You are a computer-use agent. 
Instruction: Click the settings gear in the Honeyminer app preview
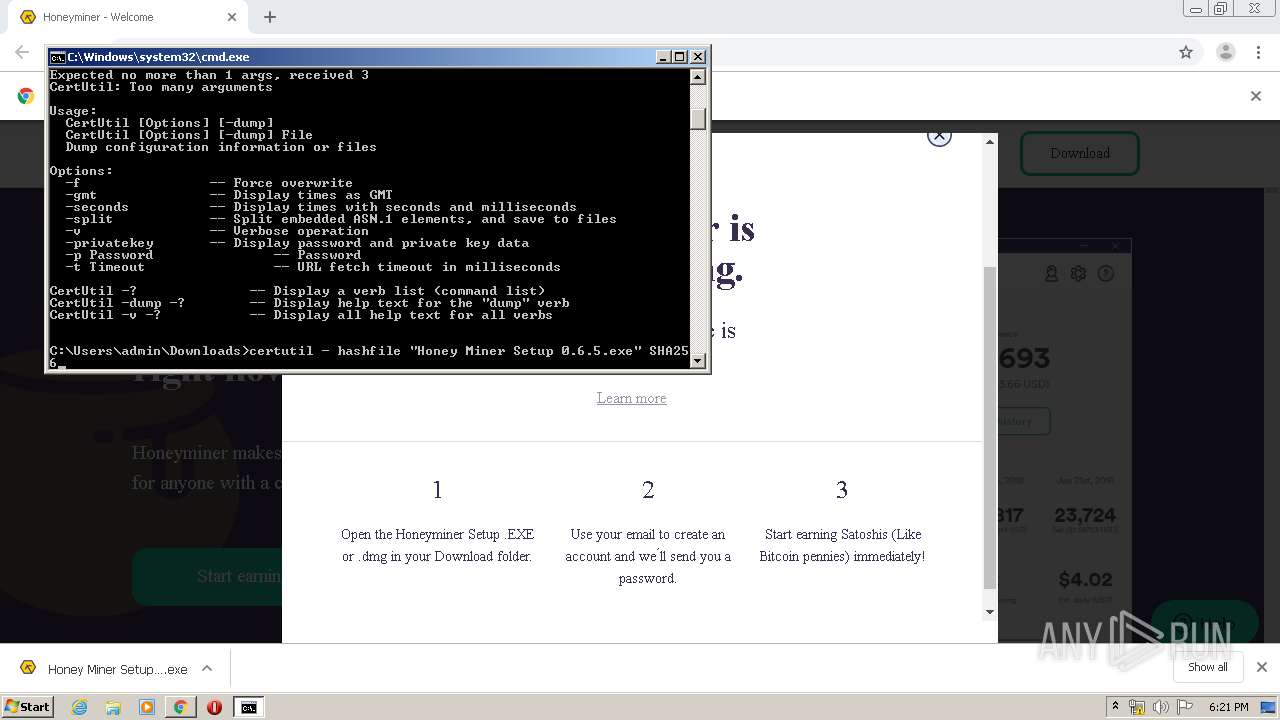1078,273
